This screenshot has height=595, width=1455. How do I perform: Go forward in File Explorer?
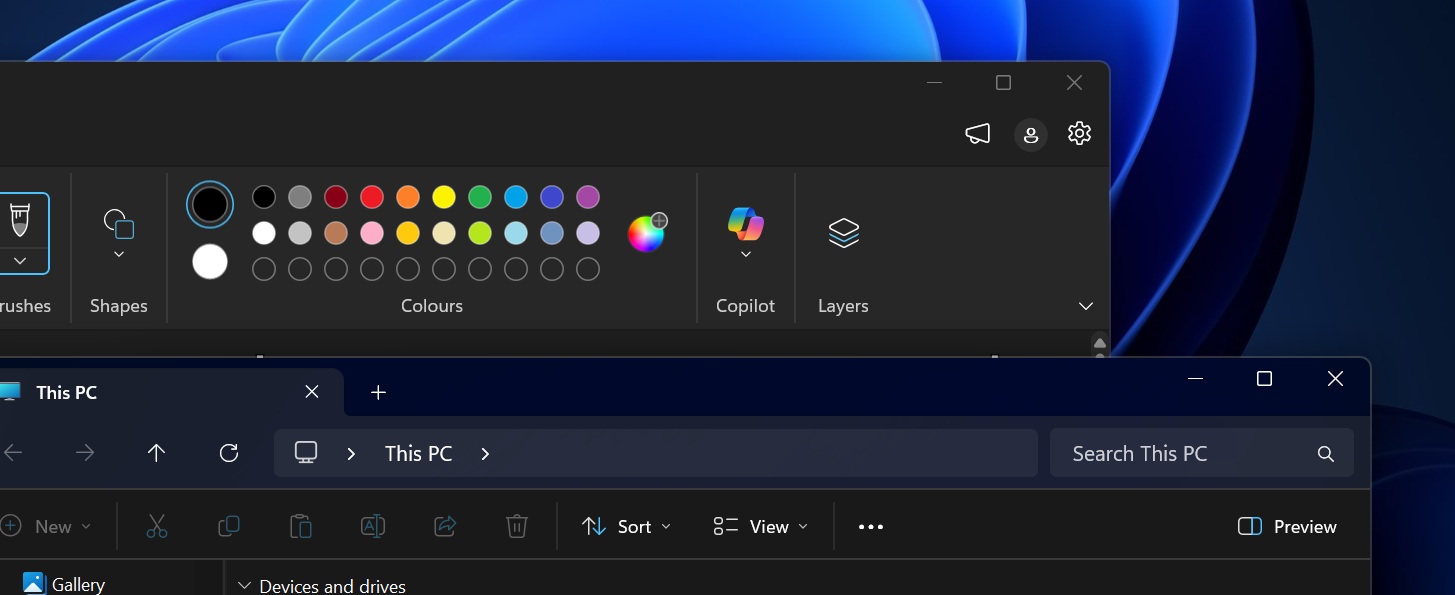(85, 453)
